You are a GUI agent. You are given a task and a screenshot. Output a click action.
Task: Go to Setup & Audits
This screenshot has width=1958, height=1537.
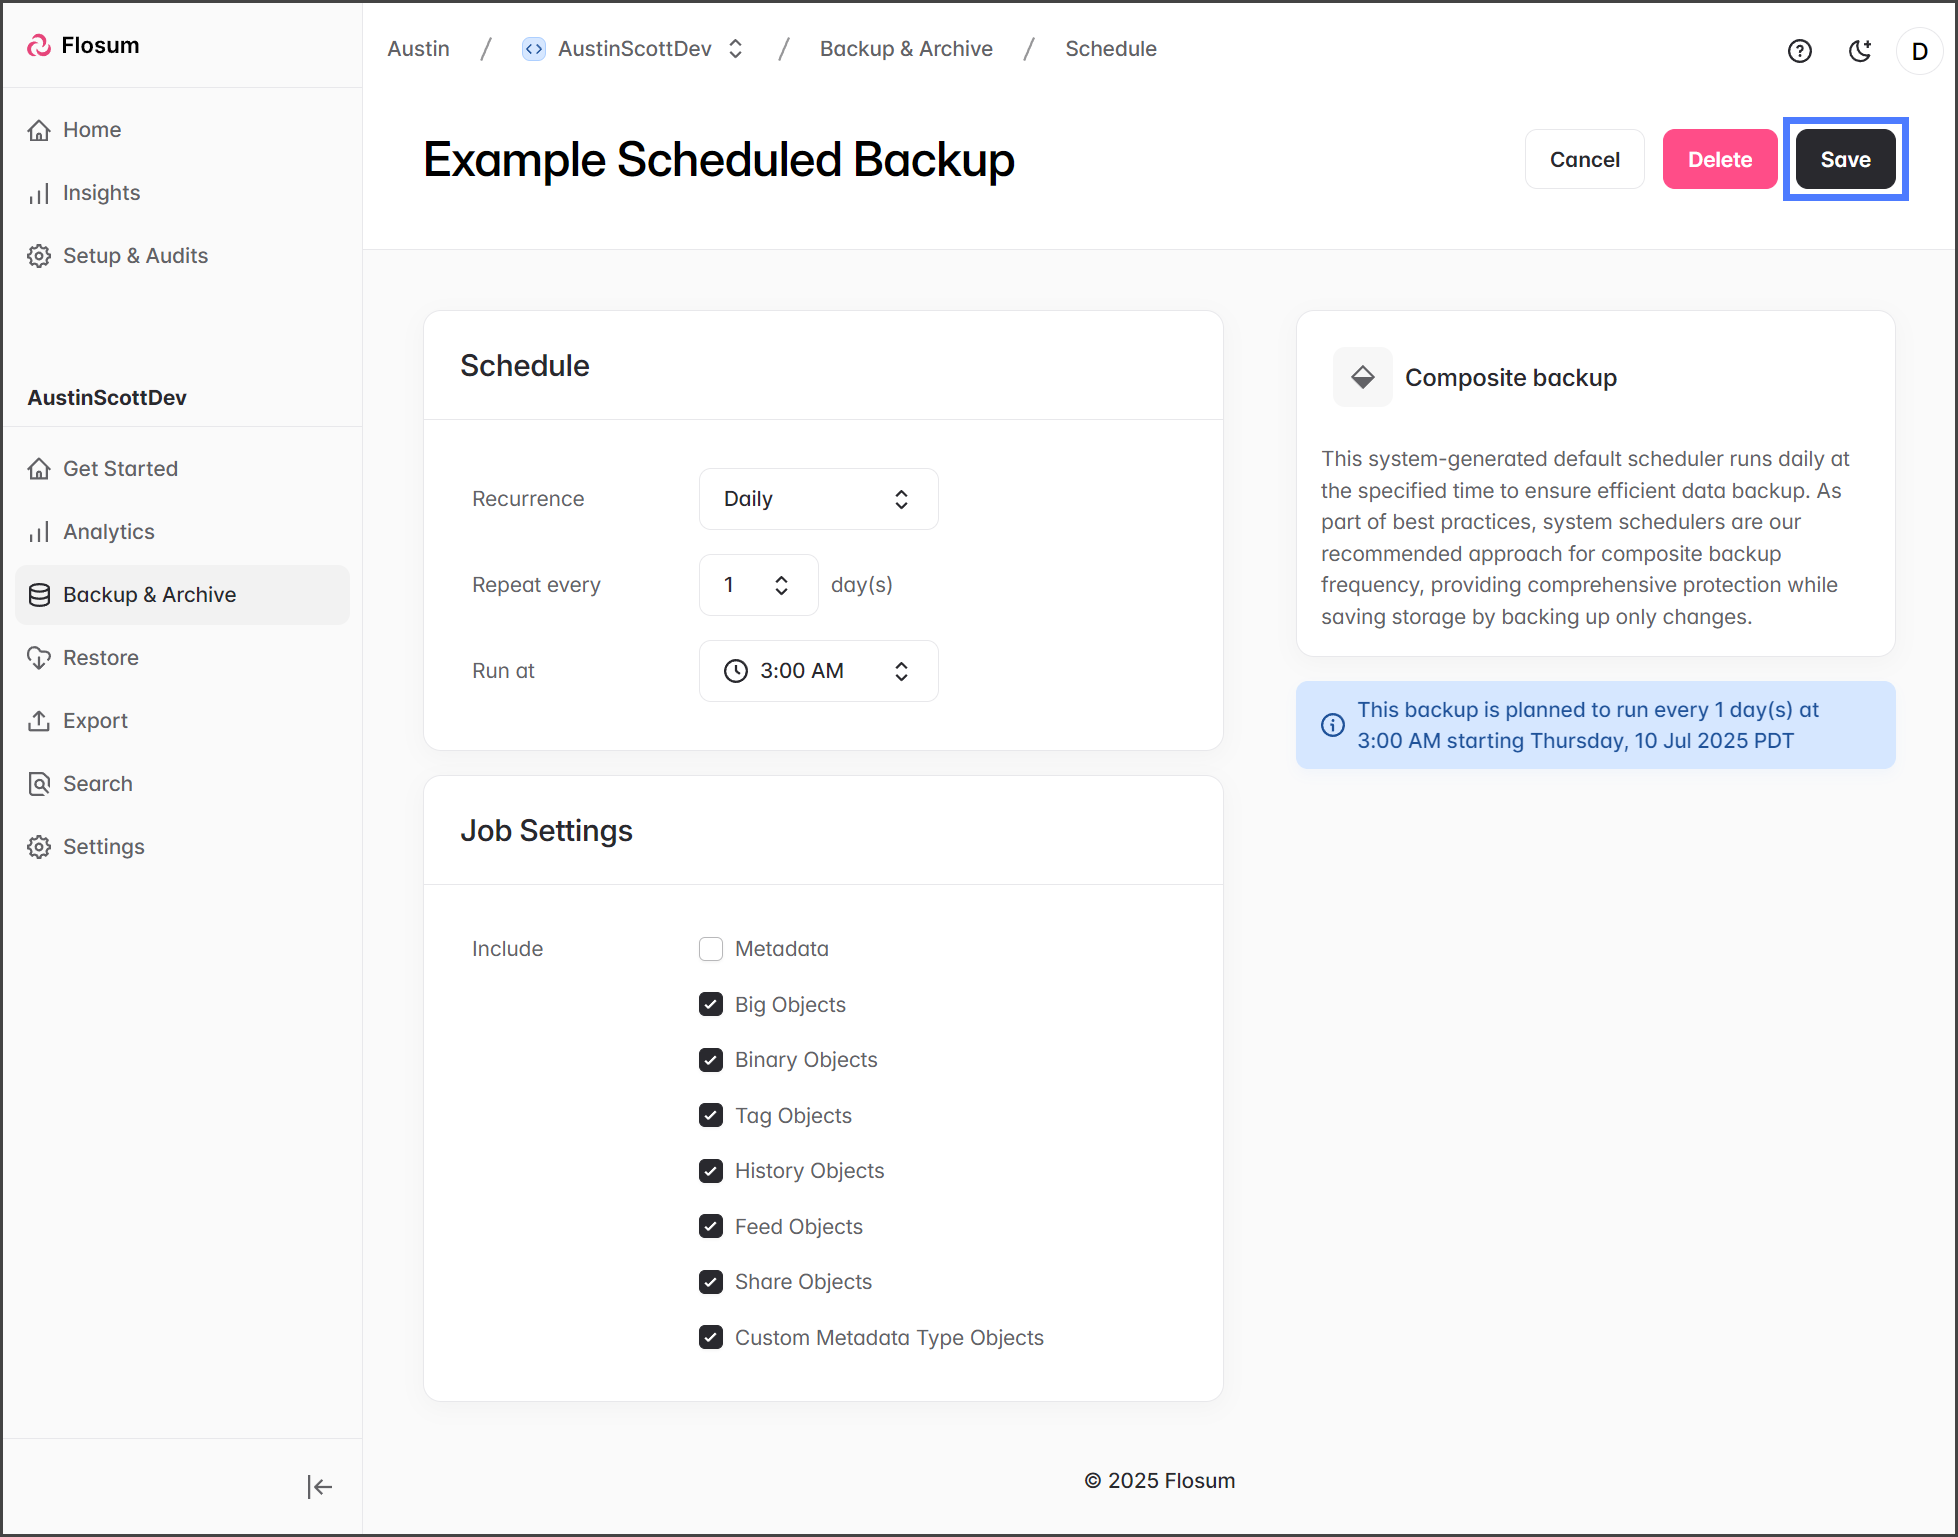coord(135,256)
